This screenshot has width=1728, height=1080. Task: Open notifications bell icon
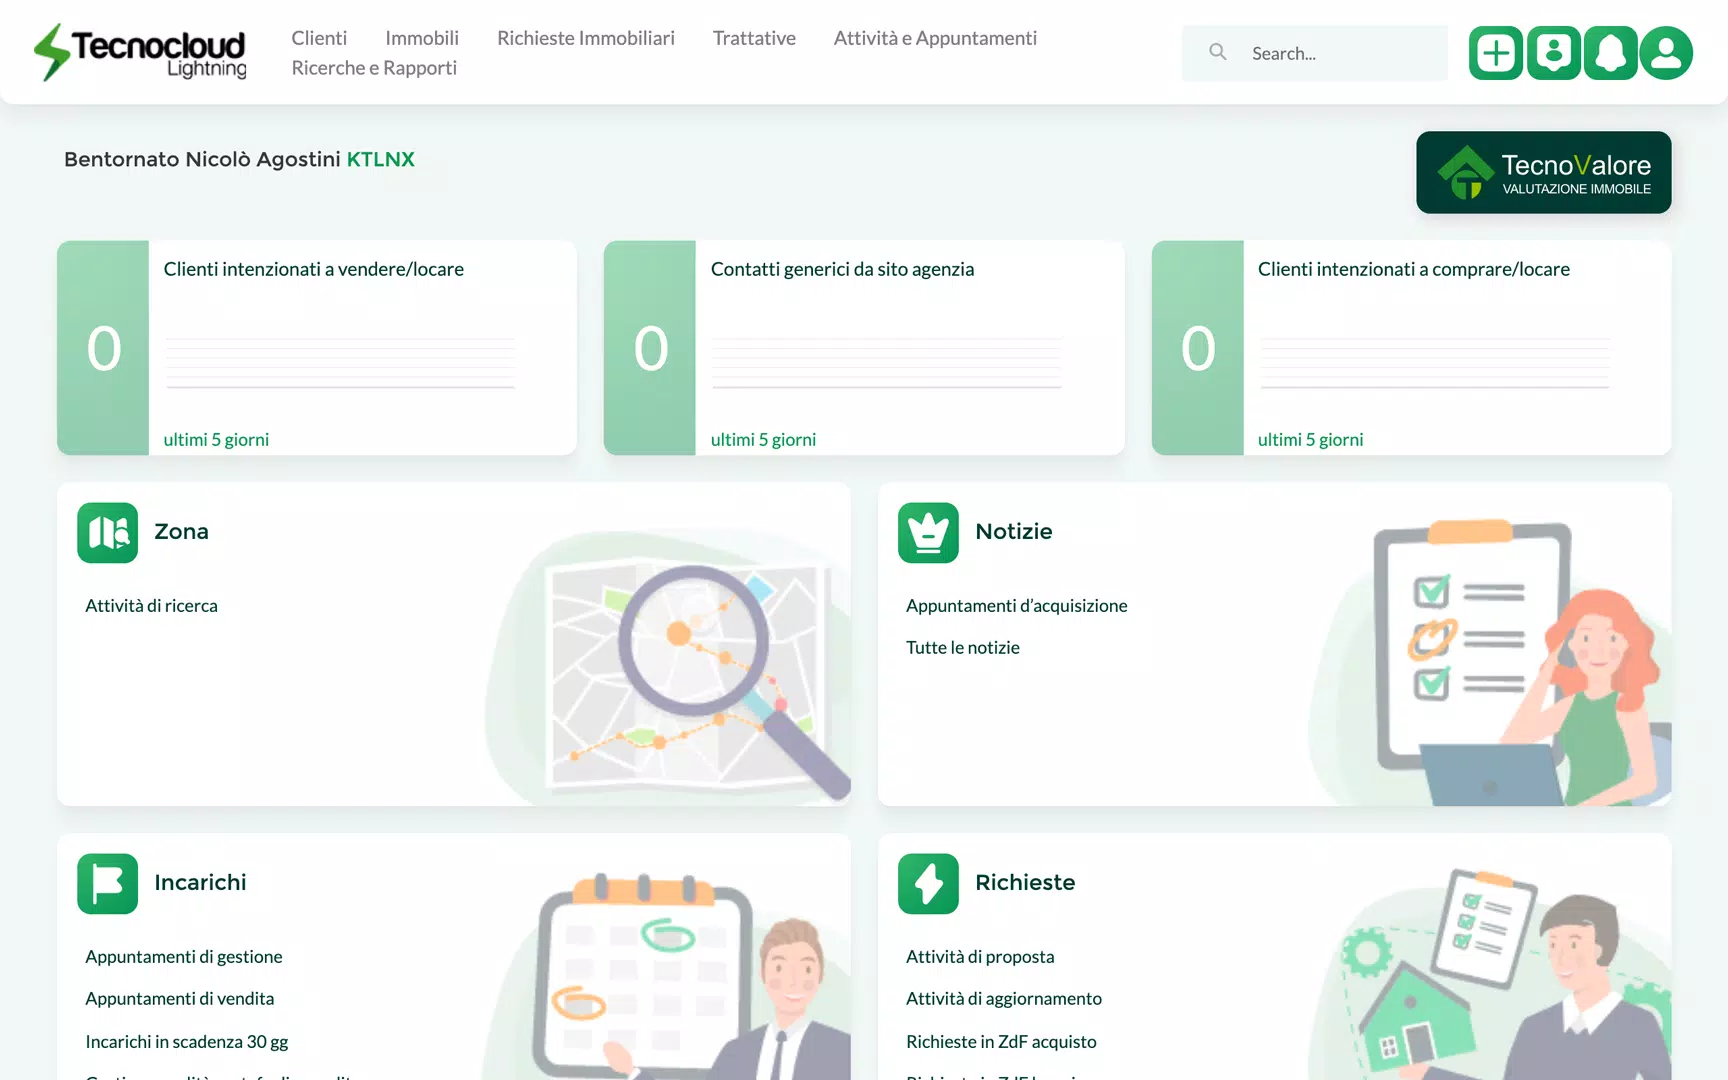[1610, 53]
